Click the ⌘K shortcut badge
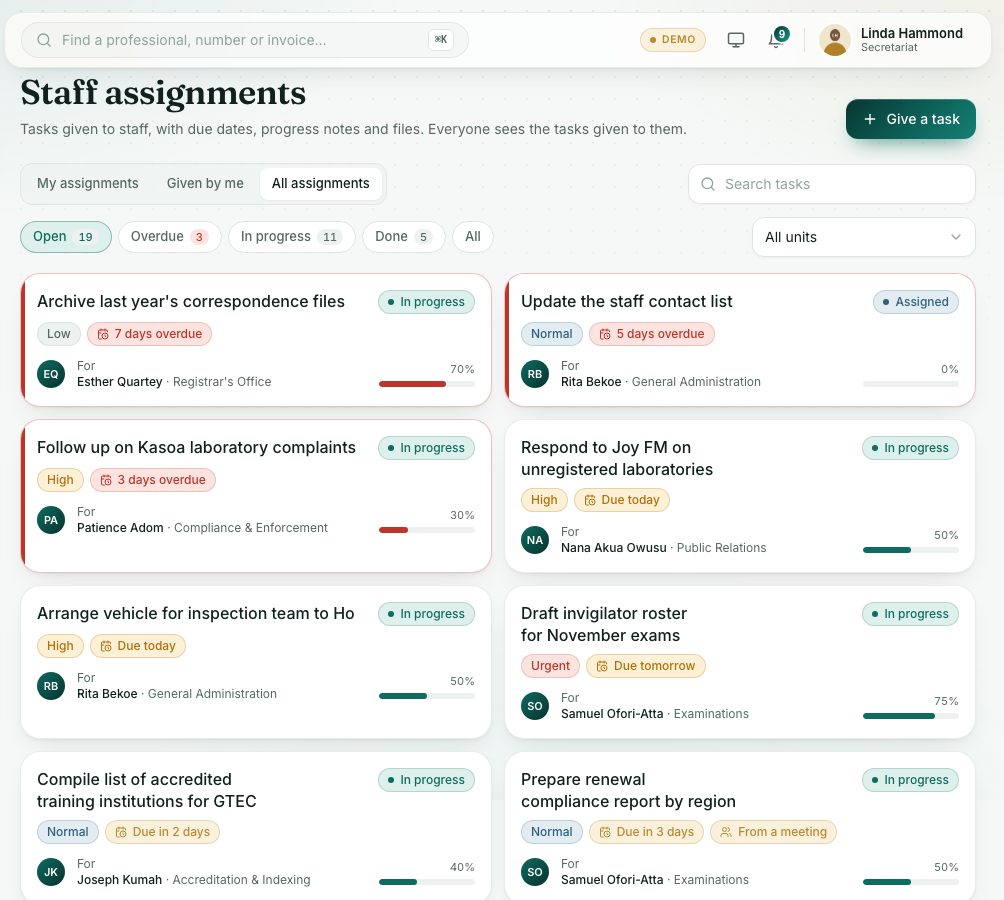Viewport: 1004px width, 900px height. 441,40
